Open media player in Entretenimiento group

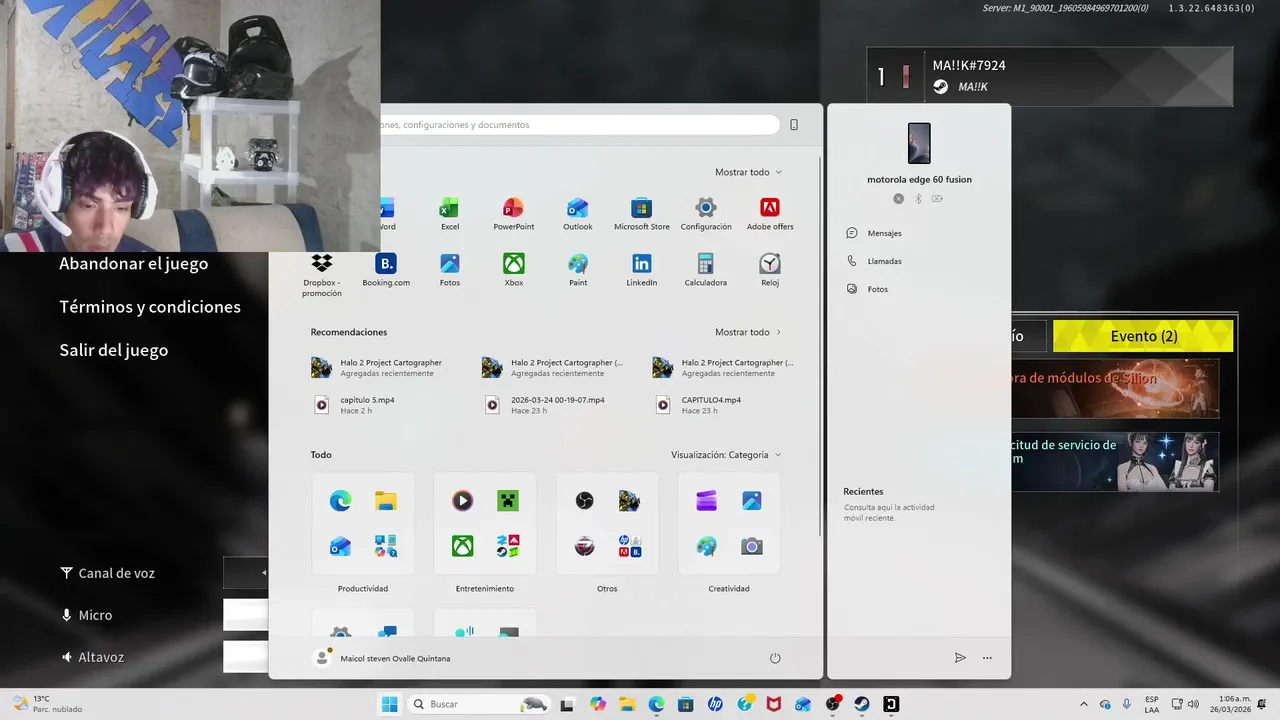click(462, 501)
